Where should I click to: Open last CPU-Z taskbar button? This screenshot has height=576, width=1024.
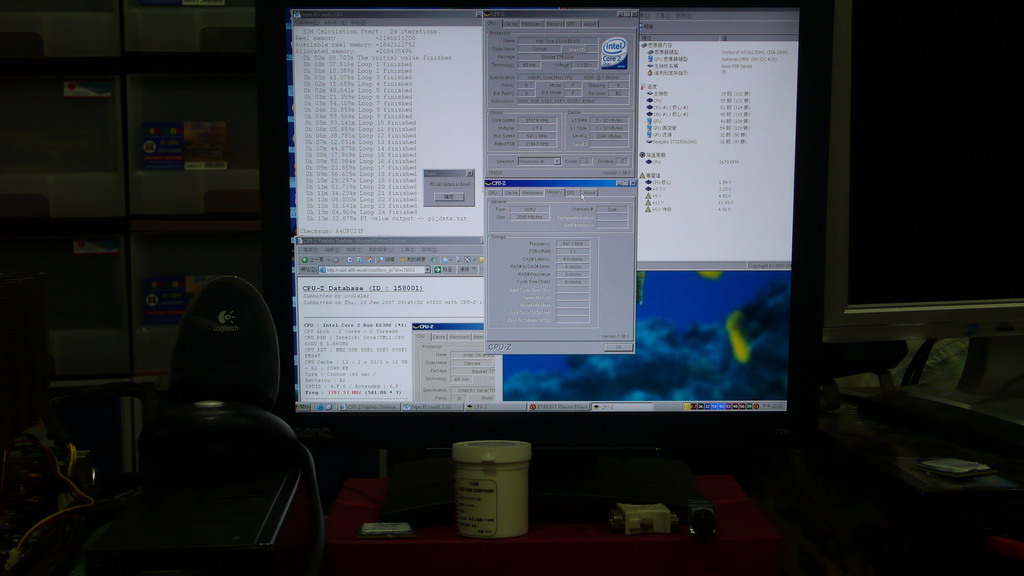(x=622, y=407)
